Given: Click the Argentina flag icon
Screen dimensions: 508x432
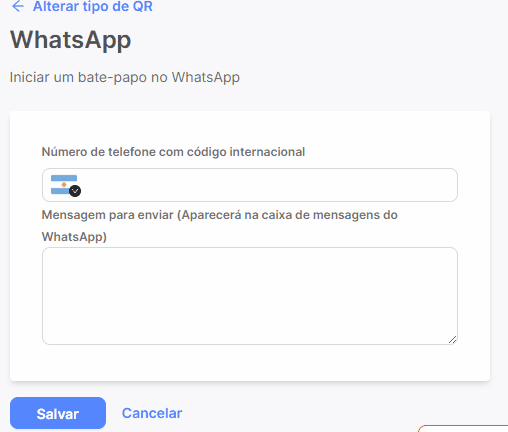Looking at the screenshot, I should click(64, 185).
